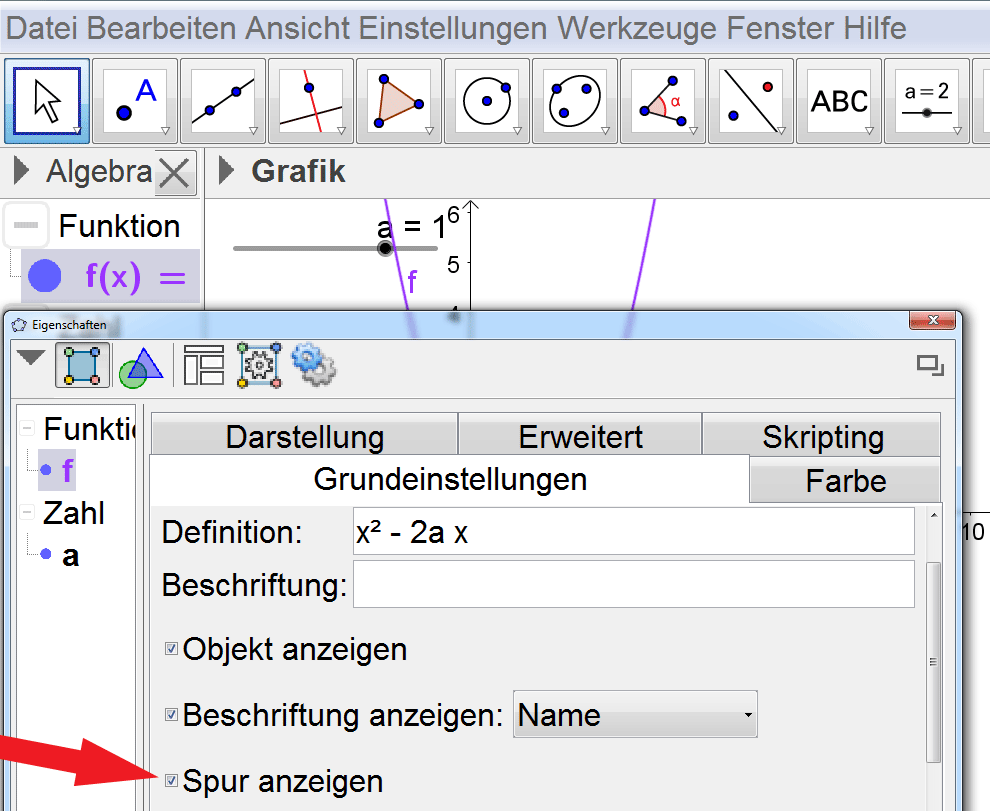Disable the Spur anzeigen checkbox

pyautogui.click(x=171, y=780)
